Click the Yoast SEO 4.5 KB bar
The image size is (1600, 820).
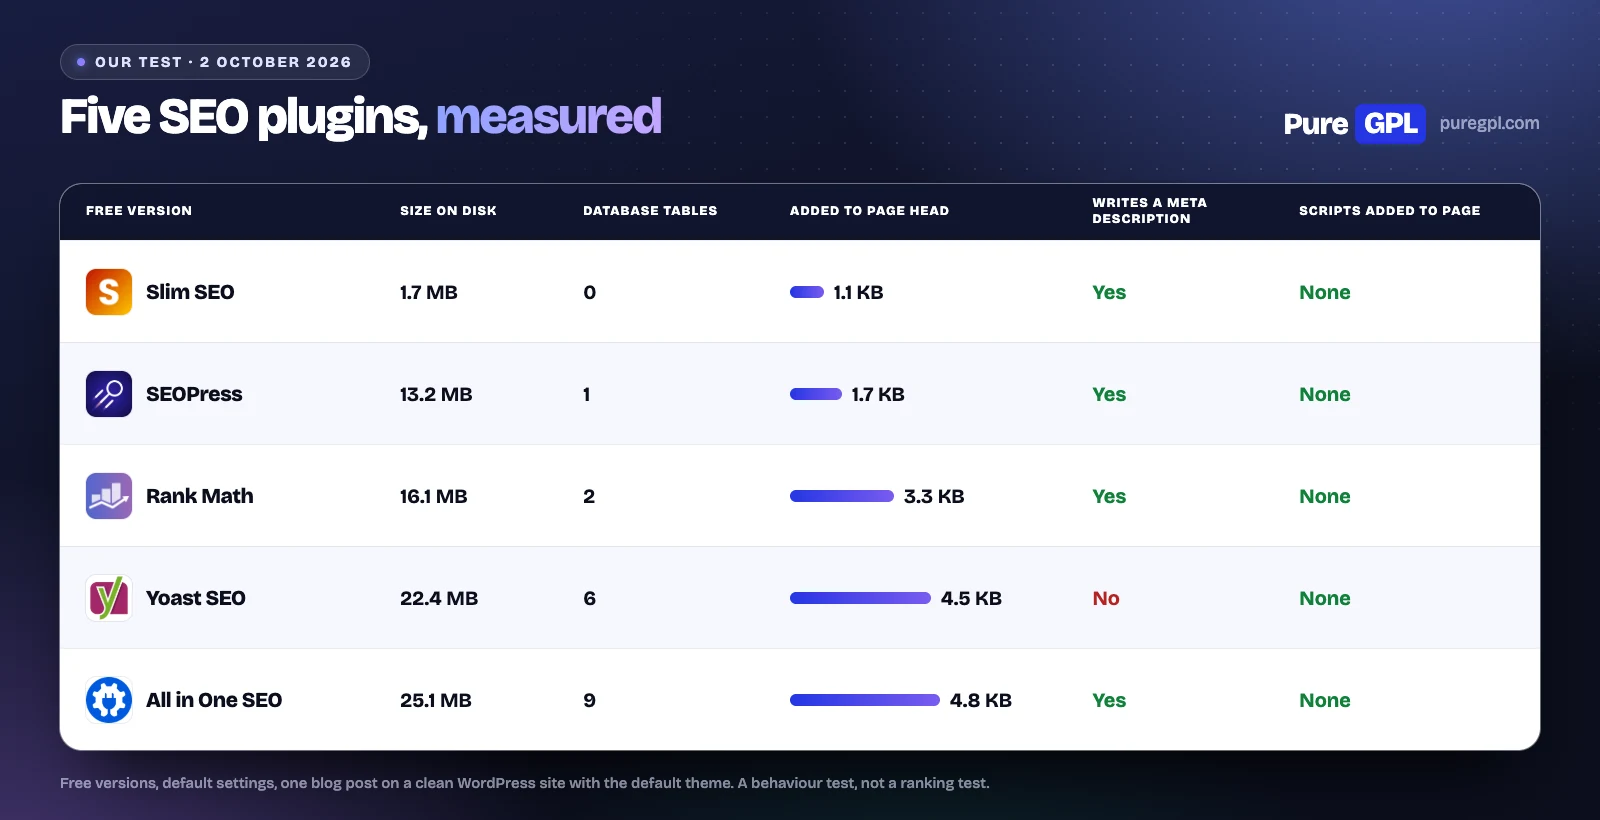tap(860, 598)
